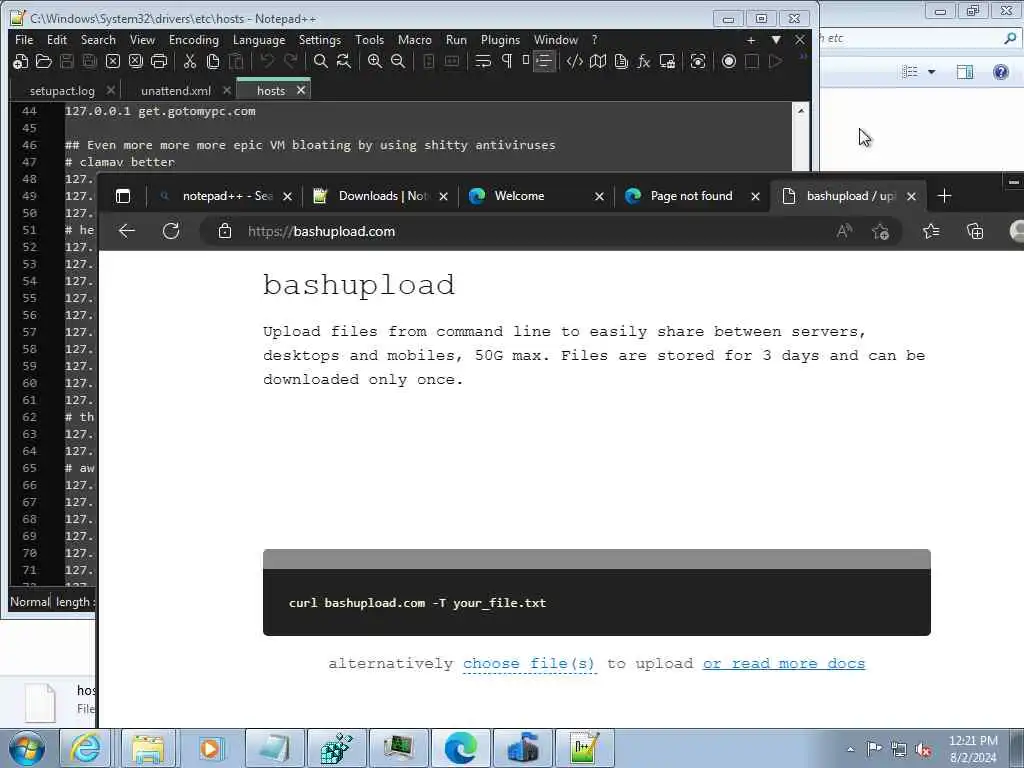Open the Settings menu in Notepad++

point(320,40)
